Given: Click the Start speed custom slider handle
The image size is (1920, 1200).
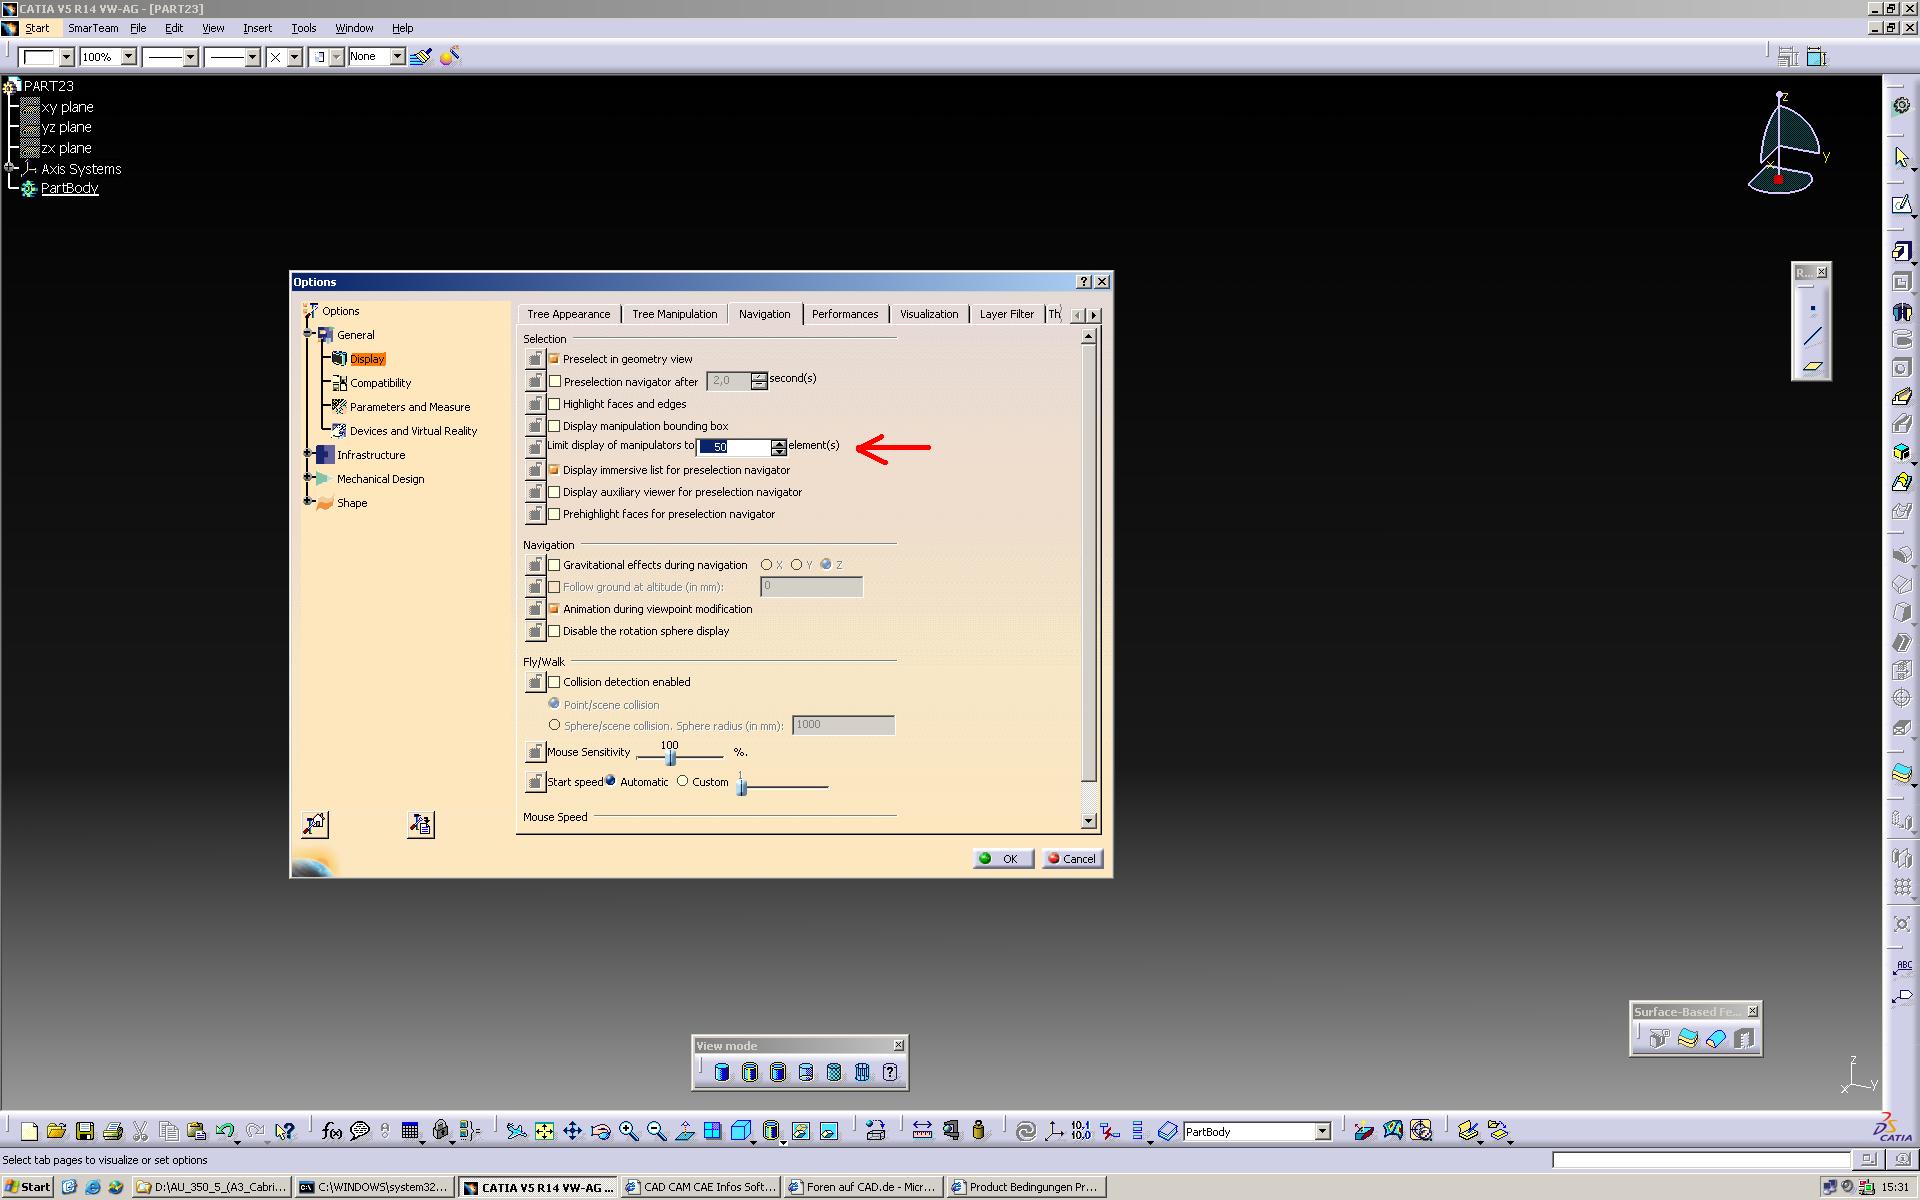Looking at the screenshot, I should pyautogui.click(x=742, y=788).
